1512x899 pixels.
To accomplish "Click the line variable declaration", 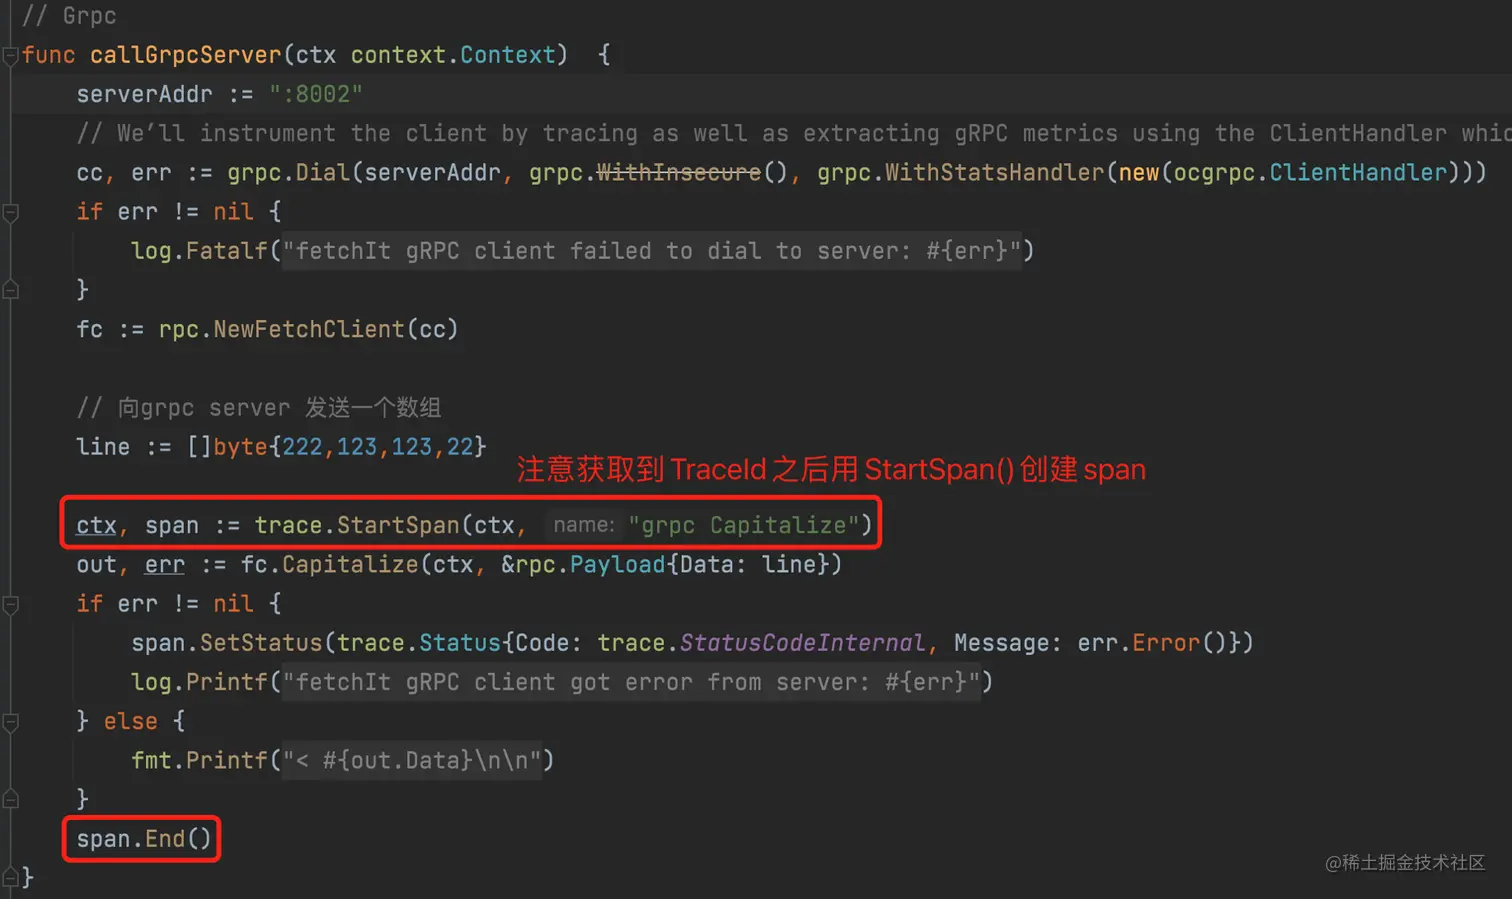I will [104, 446].
